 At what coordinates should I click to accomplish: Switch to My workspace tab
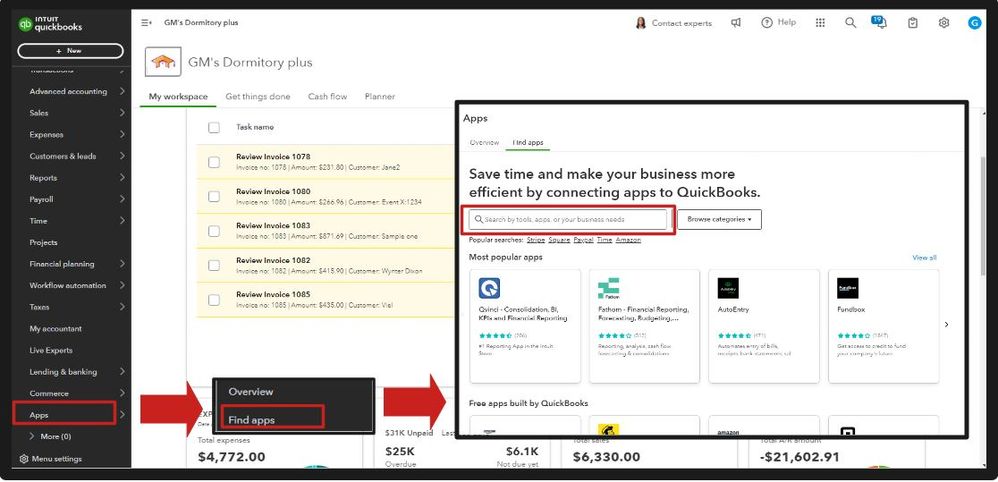point(178,97)
